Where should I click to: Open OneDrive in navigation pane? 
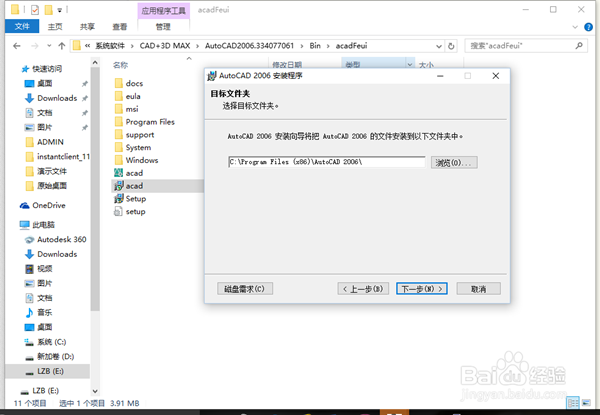[x=42, y=205]
